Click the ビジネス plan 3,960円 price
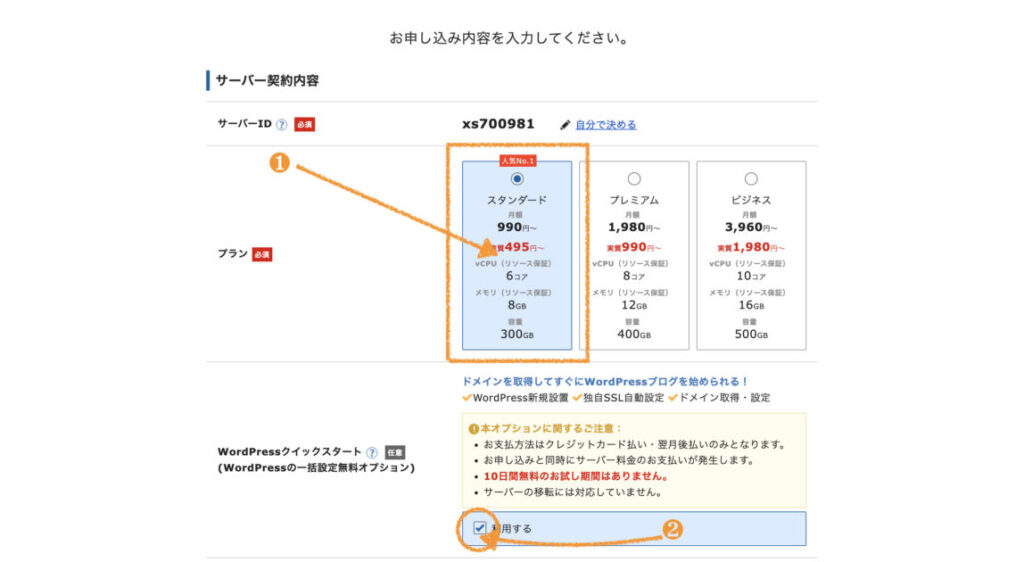Image resolution: width=1024 pixels, height=562 pixels. coord(751,227)
